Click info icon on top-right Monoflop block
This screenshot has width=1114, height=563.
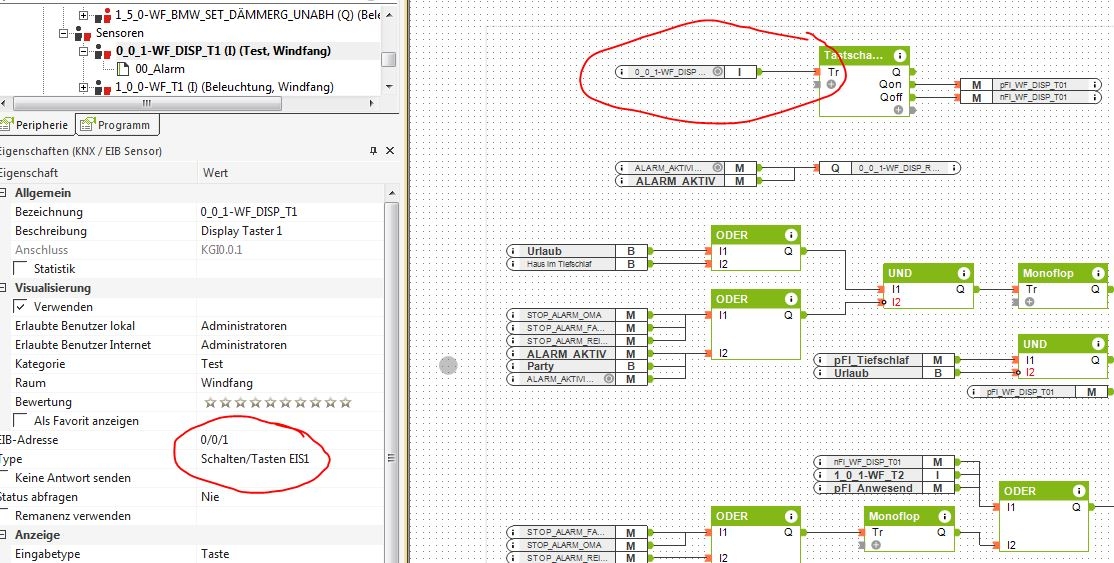pyautogui.click(x=1097, y=272)
